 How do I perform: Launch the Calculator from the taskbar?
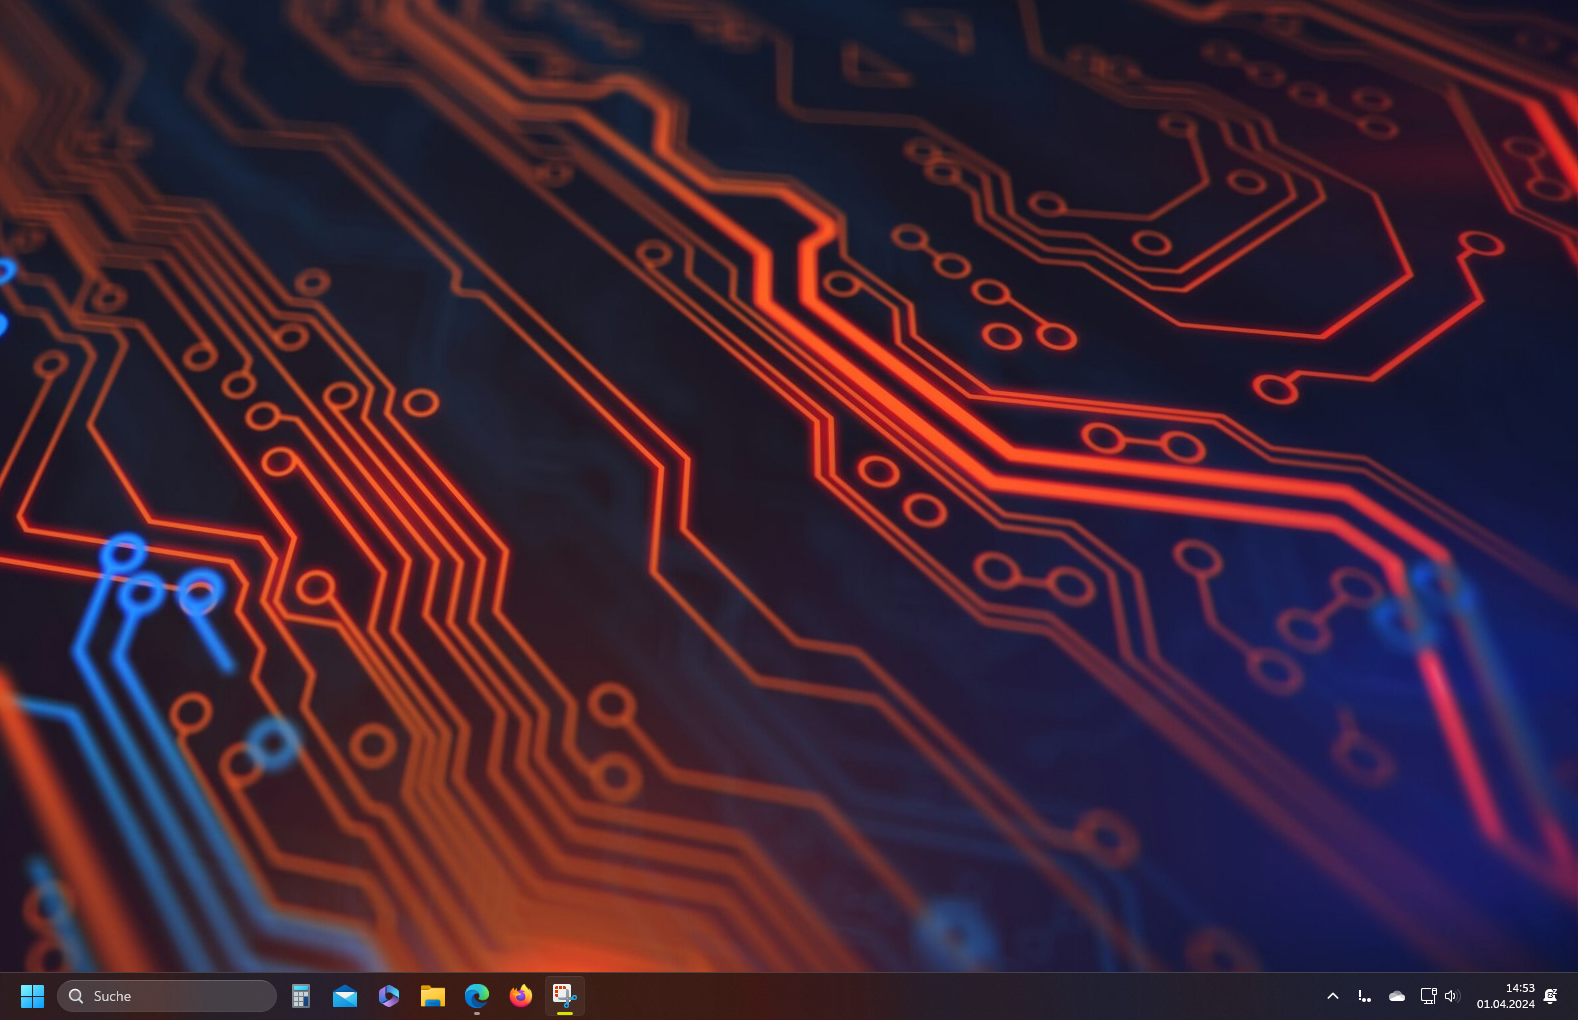coord(301,996)
